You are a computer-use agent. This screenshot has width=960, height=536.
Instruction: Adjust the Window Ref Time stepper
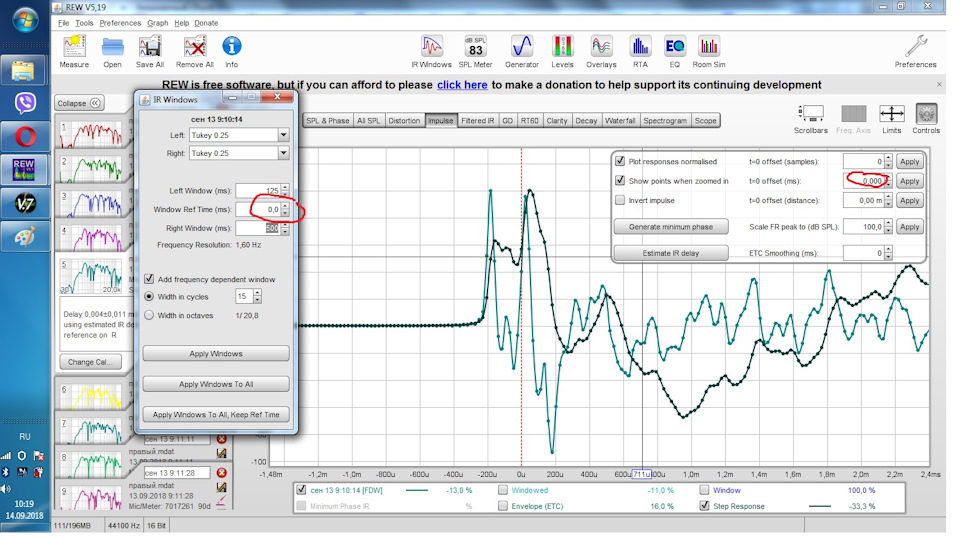[x=285, y=209]
